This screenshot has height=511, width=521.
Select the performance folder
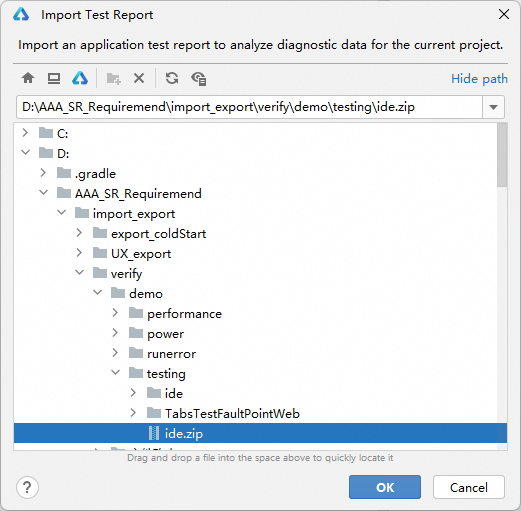click(184, 314)
